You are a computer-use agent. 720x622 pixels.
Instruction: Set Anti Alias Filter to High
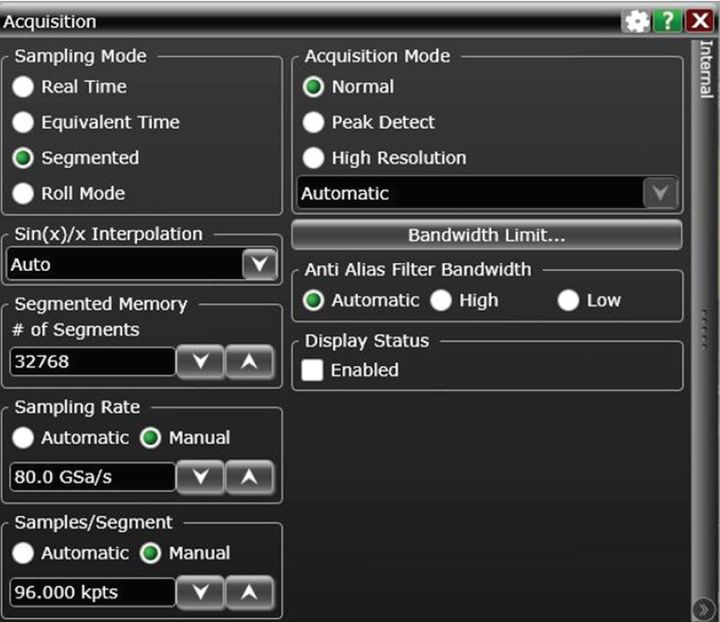tap(441, 300)
